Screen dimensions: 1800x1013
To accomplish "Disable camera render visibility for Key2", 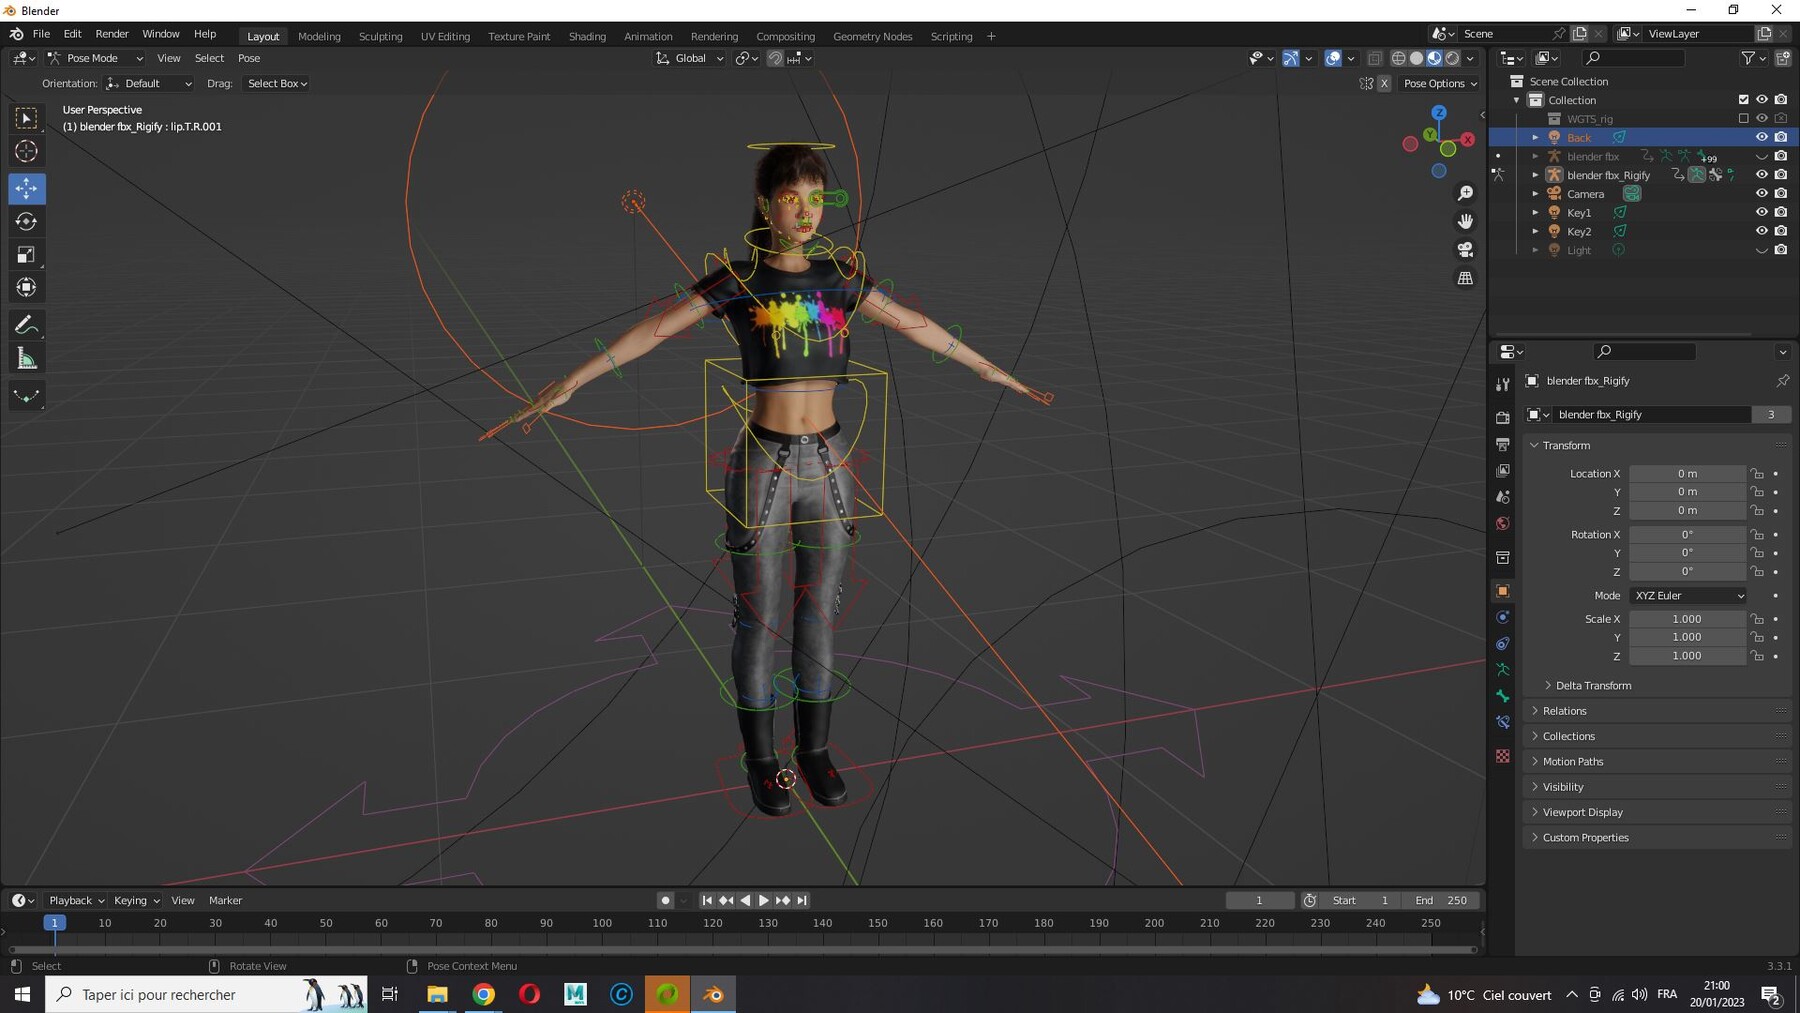I will [1782, 231].
